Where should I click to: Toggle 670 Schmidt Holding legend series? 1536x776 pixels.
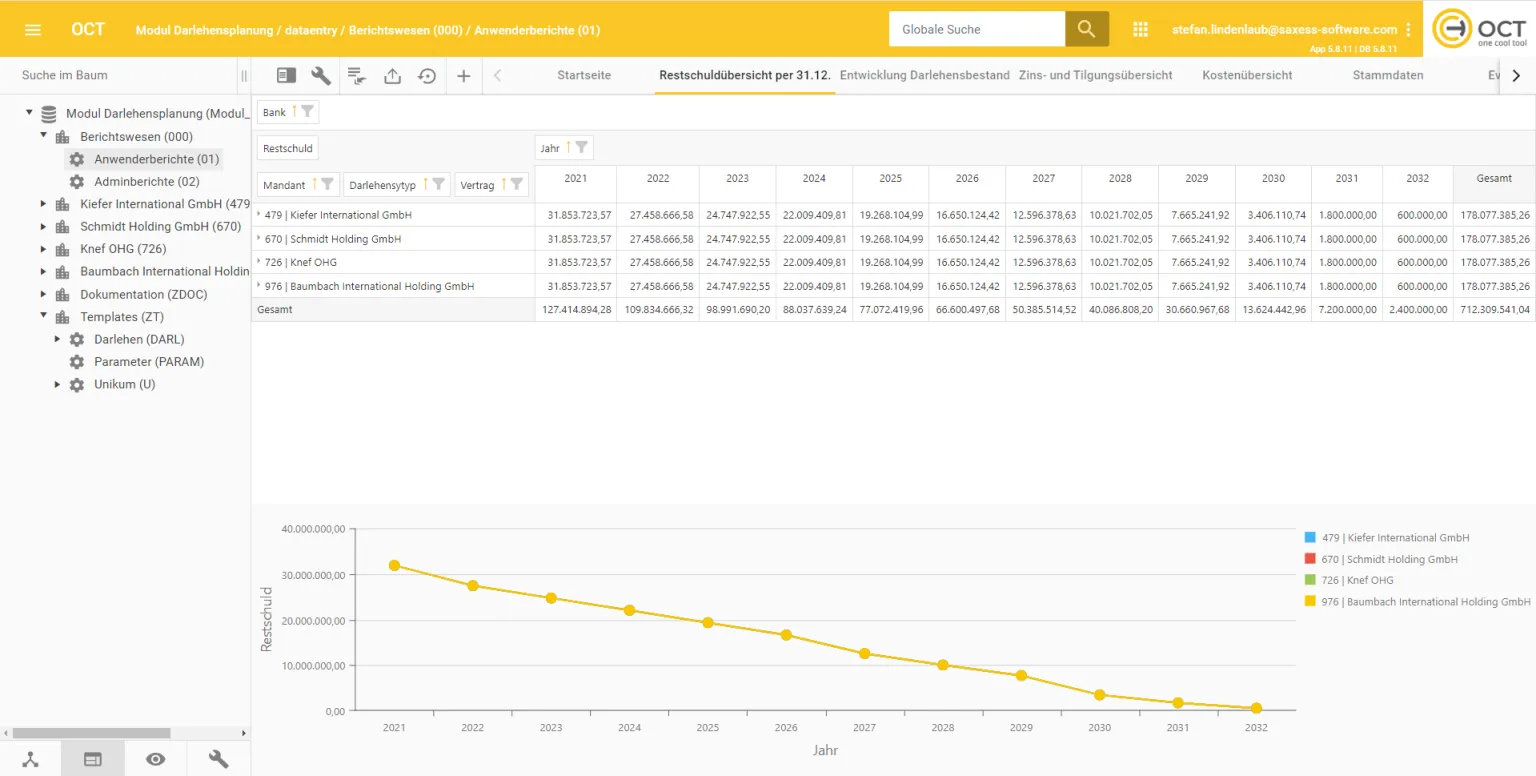coord(1388,559)
